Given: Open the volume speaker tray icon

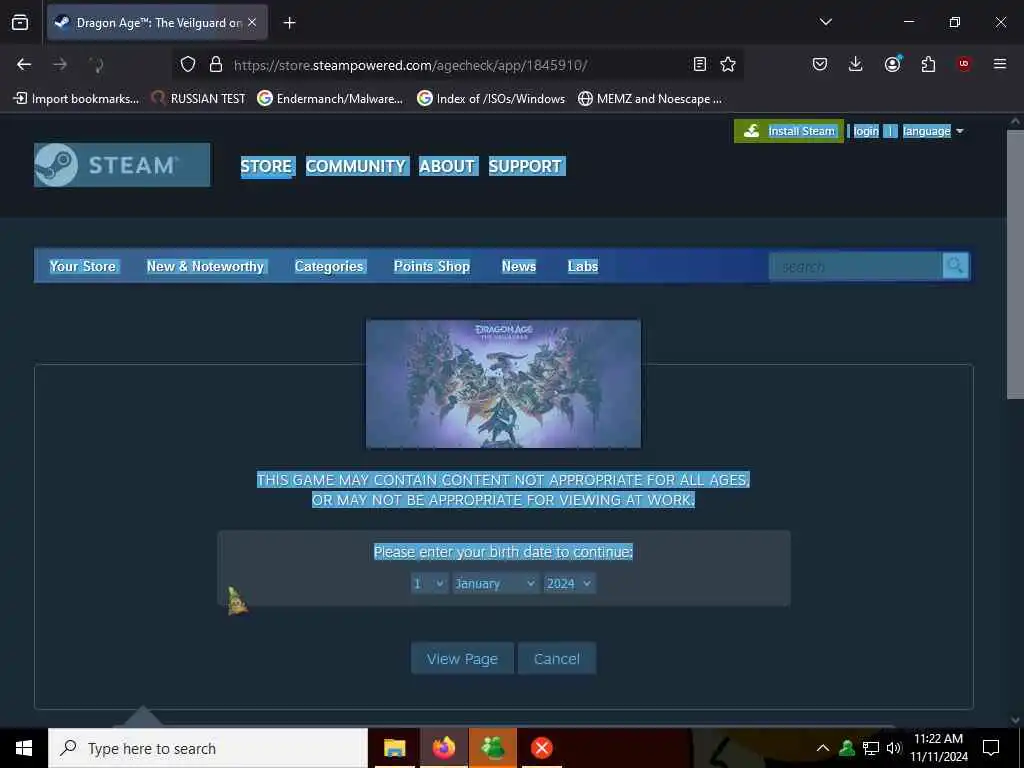Looking at the screenshot, I should coord(893,748).
